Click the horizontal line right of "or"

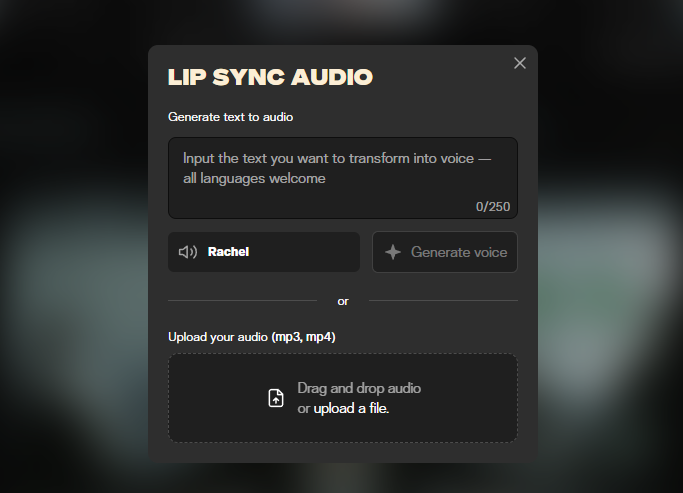[x=443, y=300]
